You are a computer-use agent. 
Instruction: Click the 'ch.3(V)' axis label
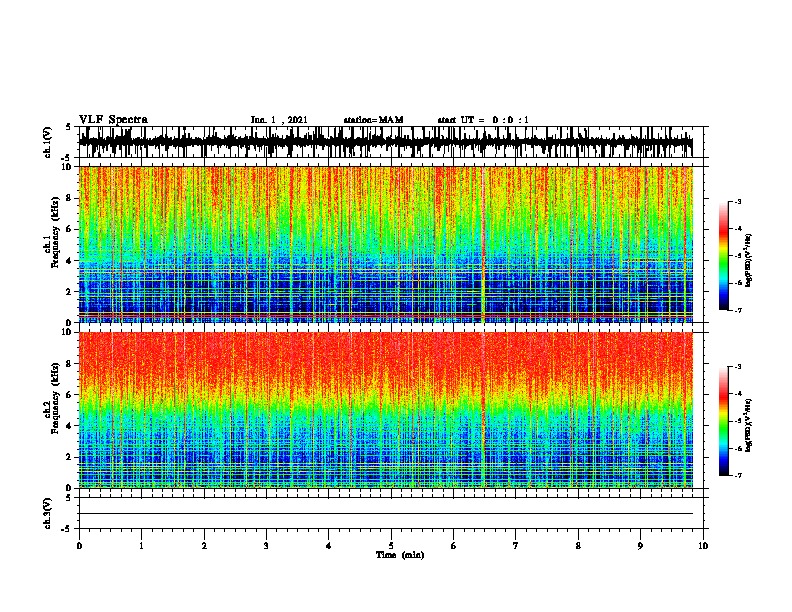tap(47, 513)
